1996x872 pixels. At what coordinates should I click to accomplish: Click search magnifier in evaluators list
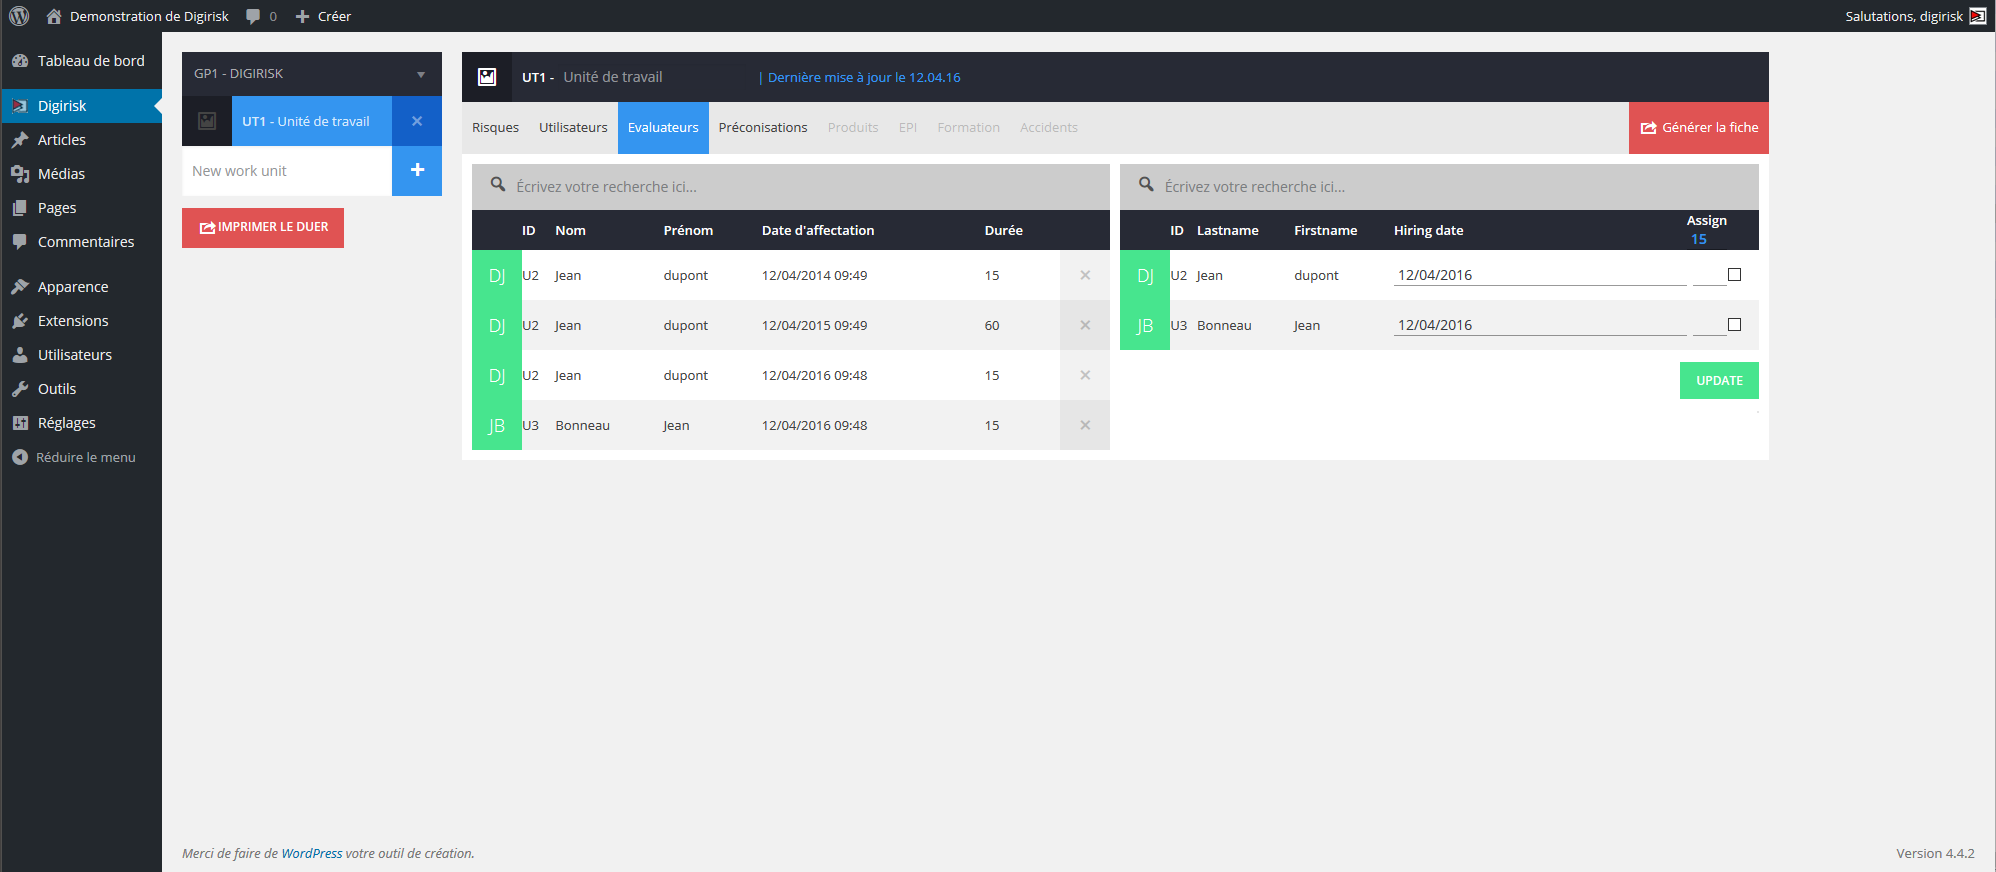[x=497, y=184]
